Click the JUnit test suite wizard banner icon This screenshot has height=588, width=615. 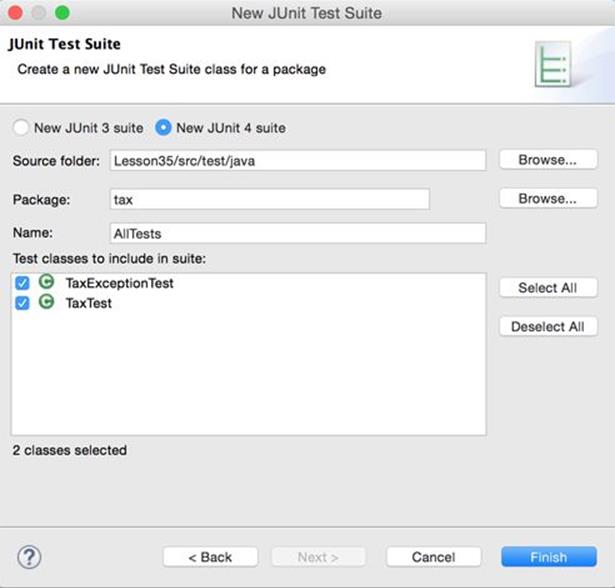(x=553, y=64)
